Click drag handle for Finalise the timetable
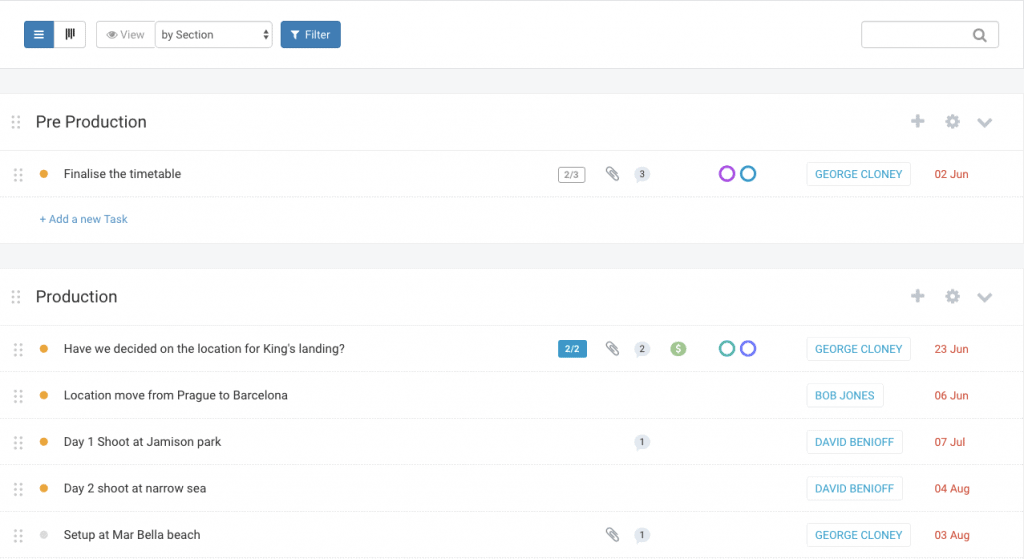The image size is (1024, 559). 18,174
